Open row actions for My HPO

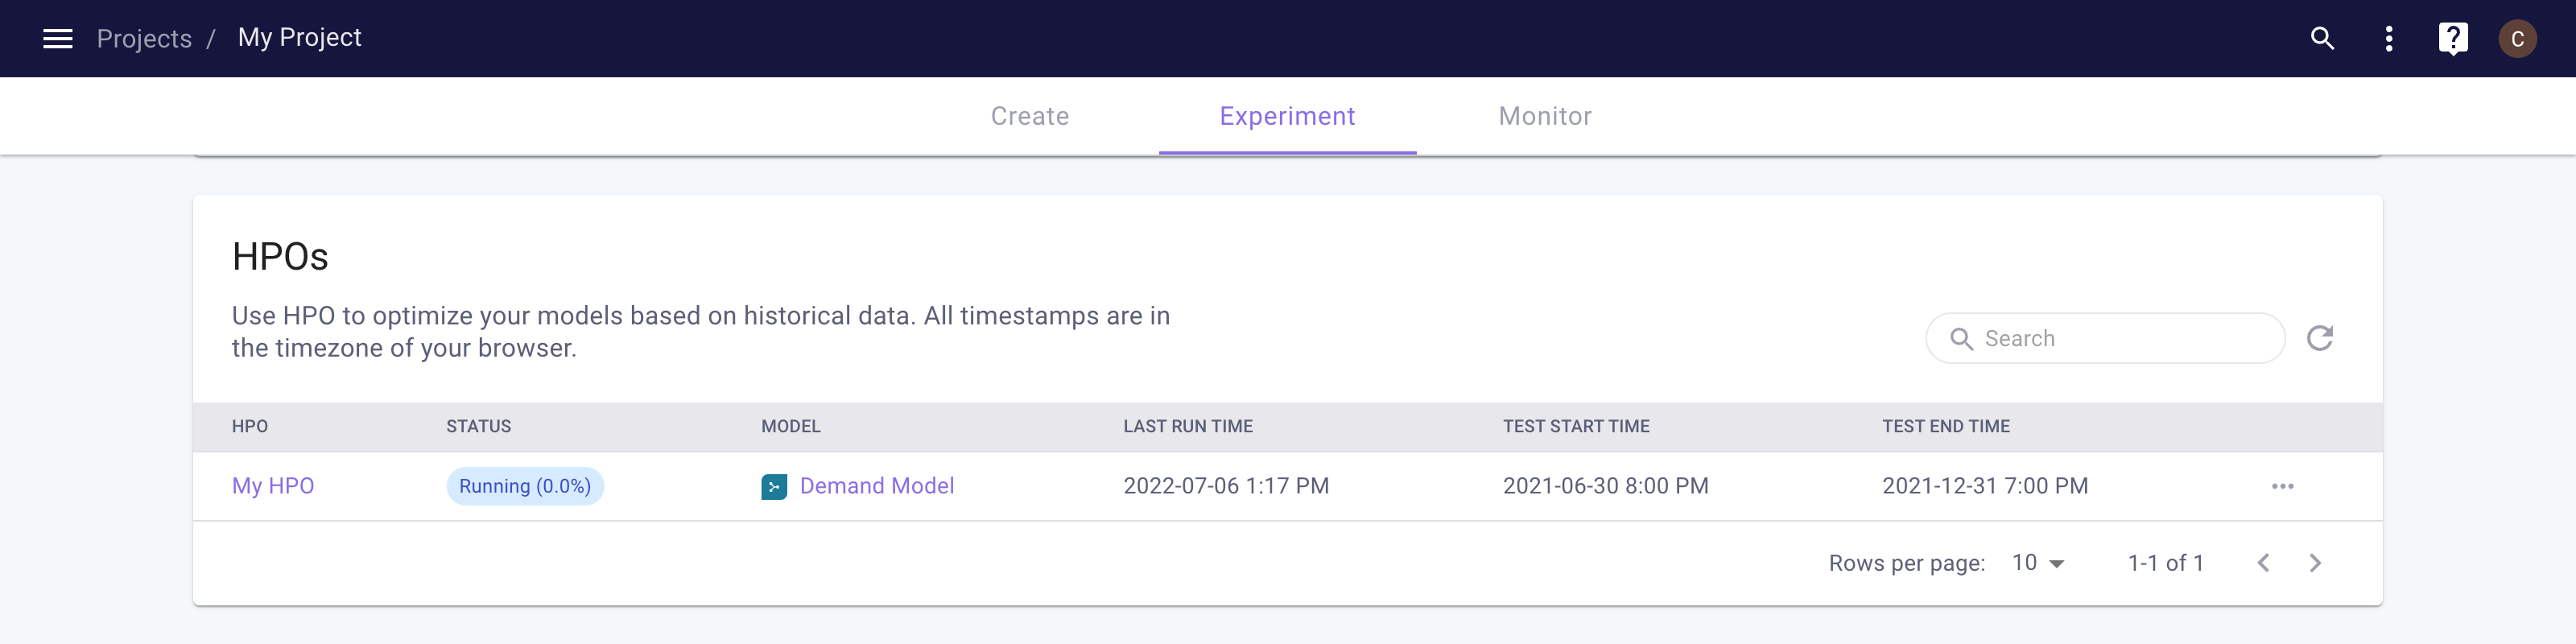[x=2282, y=486]
